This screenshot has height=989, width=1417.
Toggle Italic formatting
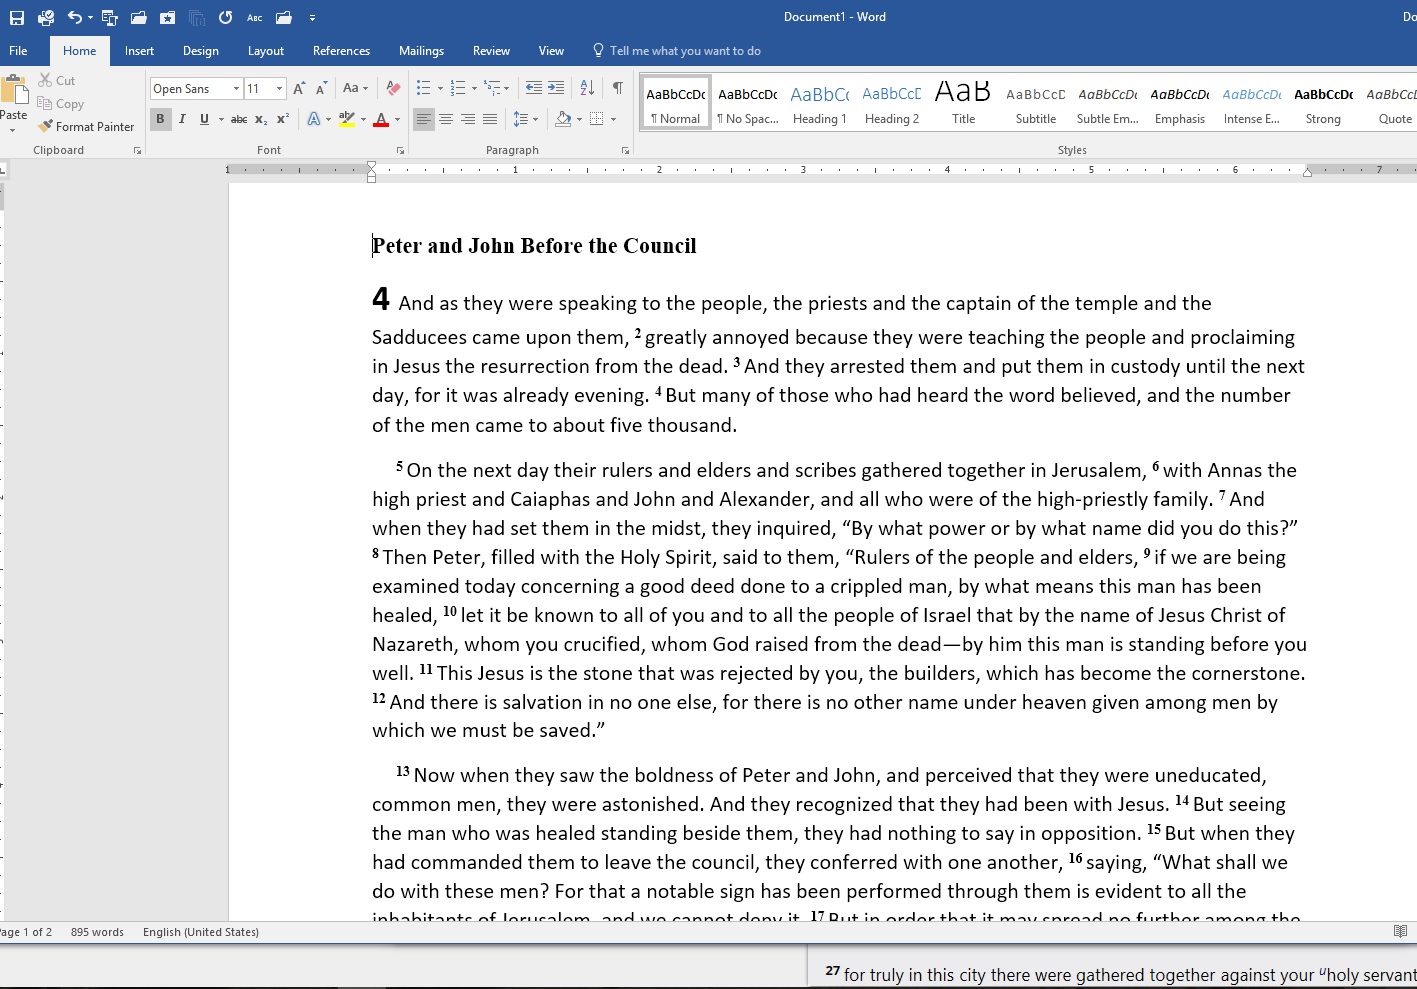[182, 119]
